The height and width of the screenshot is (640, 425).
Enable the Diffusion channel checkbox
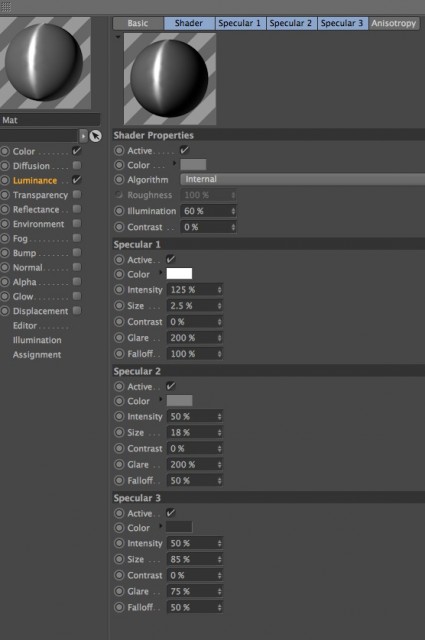[76, 165]
